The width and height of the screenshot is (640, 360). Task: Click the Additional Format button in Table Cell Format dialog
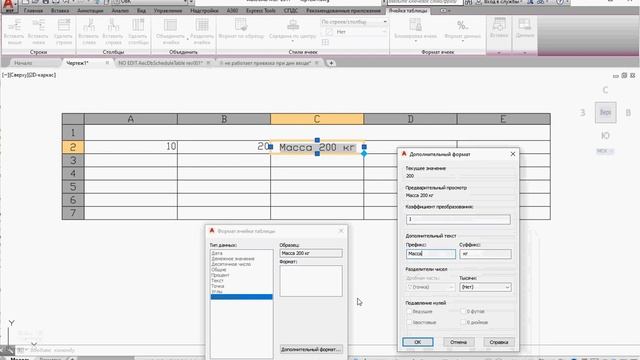click(311, 349)
